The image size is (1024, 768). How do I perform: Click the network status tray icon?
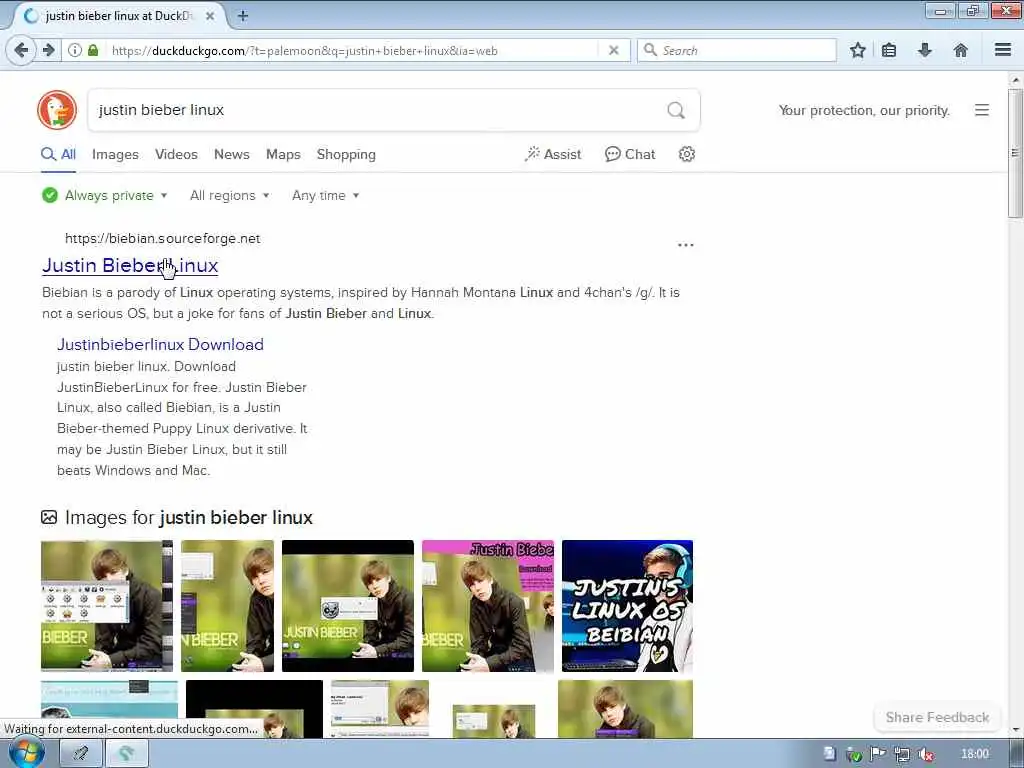point(902,754)
